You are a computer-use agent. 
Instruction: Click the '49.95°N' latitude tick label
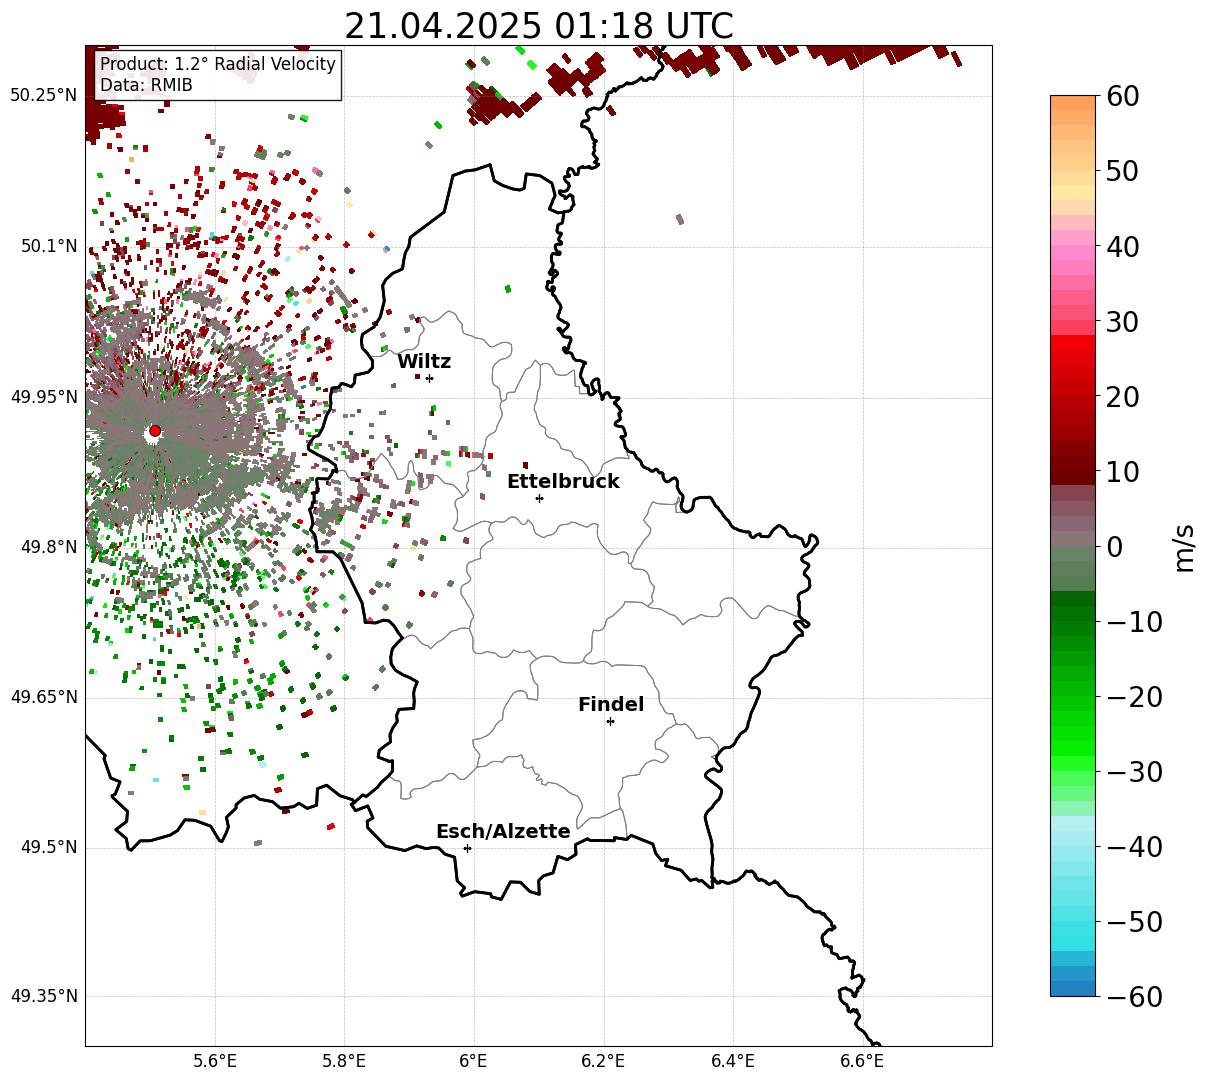pyautogui.click(x=43, y=397)
